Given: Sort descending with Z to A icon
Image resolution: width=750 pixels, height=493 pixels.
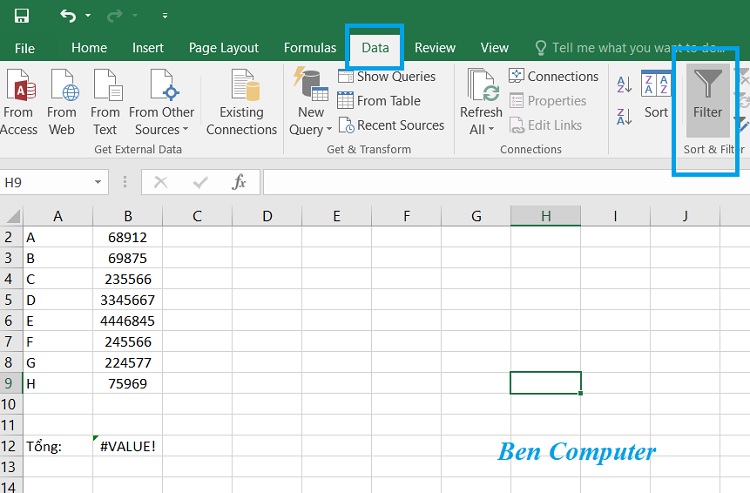Looking at the screenshot, I should click(x=625, y=116).
